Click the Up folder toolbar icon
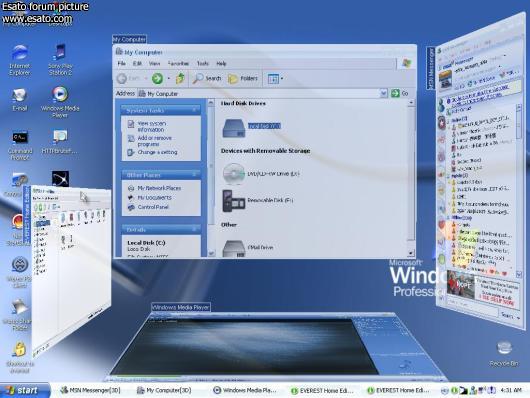Screen dimensions: 530x398 (x=180, y=78)
